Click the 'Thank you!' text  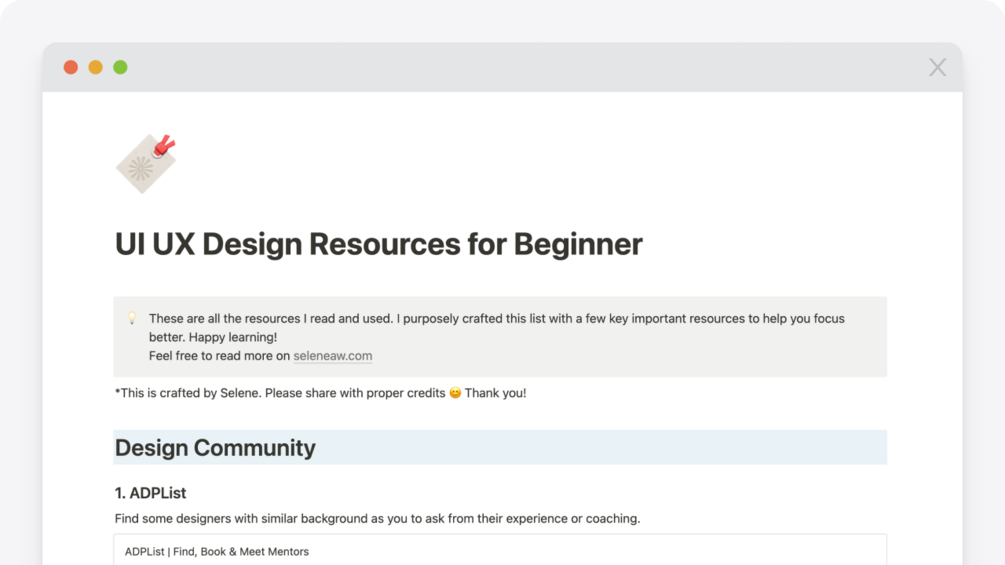point(495,393)
